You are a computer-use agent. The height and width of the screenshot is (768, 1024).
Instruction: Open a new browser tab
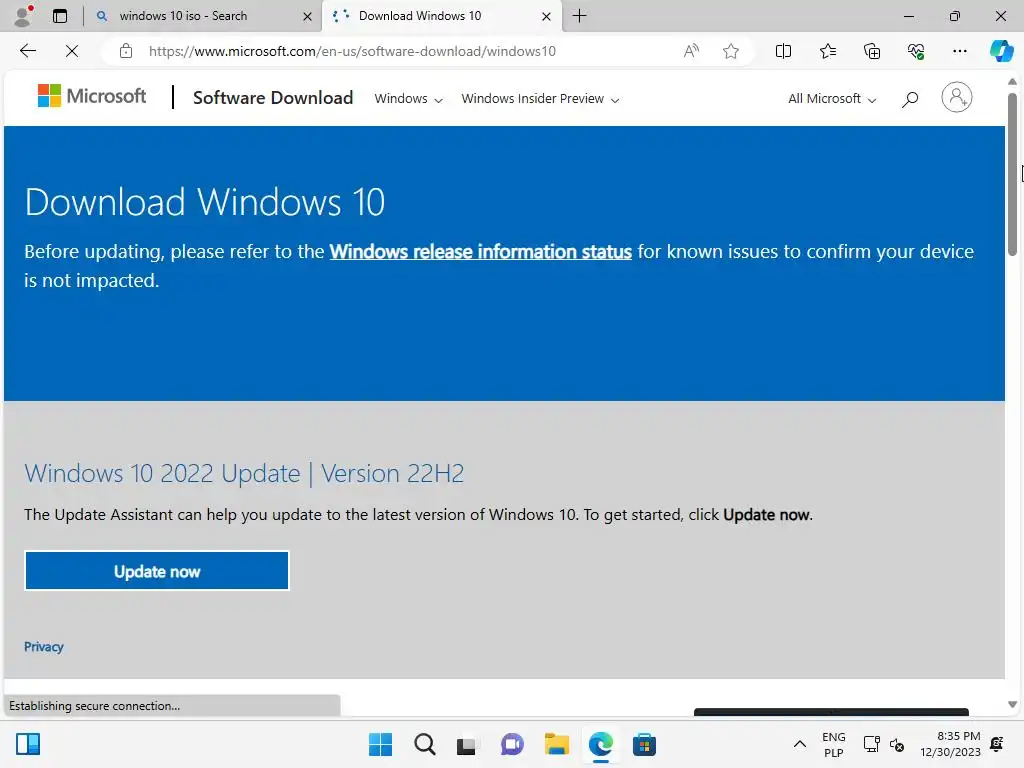579,16
